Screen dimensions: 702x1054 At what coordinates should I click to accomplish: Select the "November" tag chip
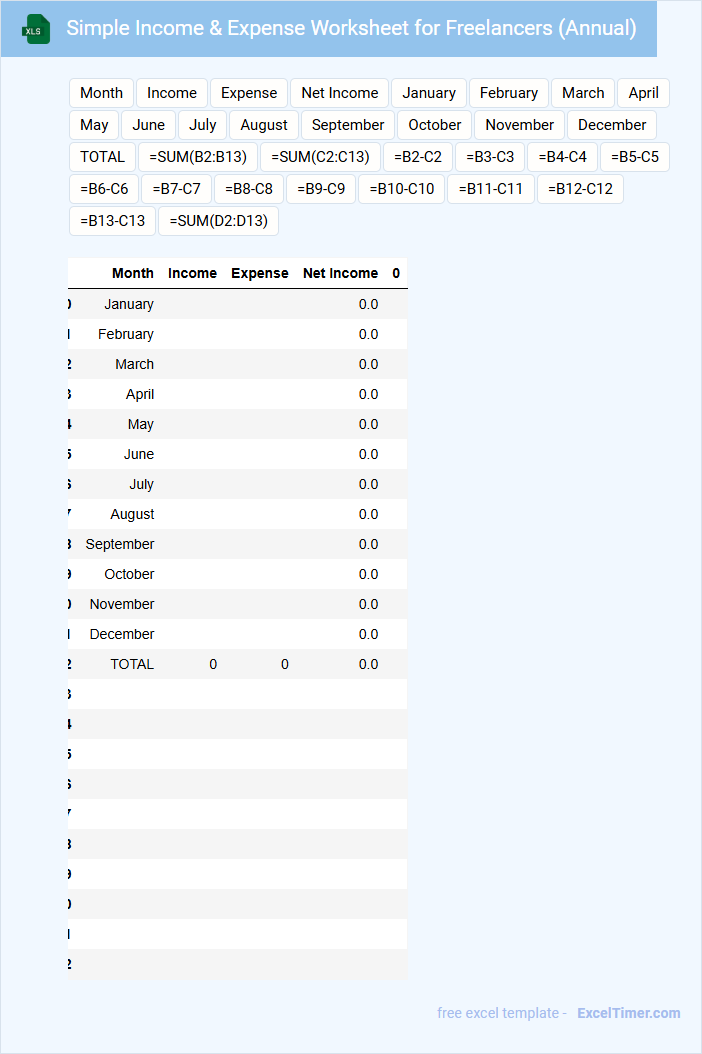520,125
